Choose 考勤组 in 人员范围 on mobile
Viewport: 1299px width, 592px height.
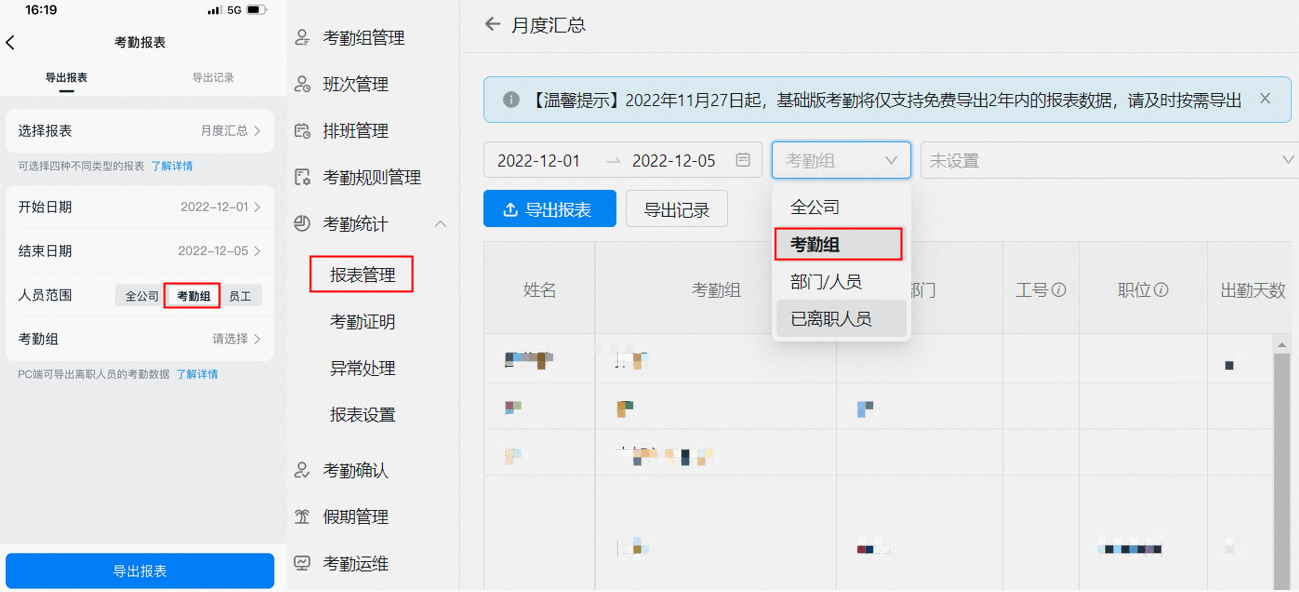(x=192, y=296)
